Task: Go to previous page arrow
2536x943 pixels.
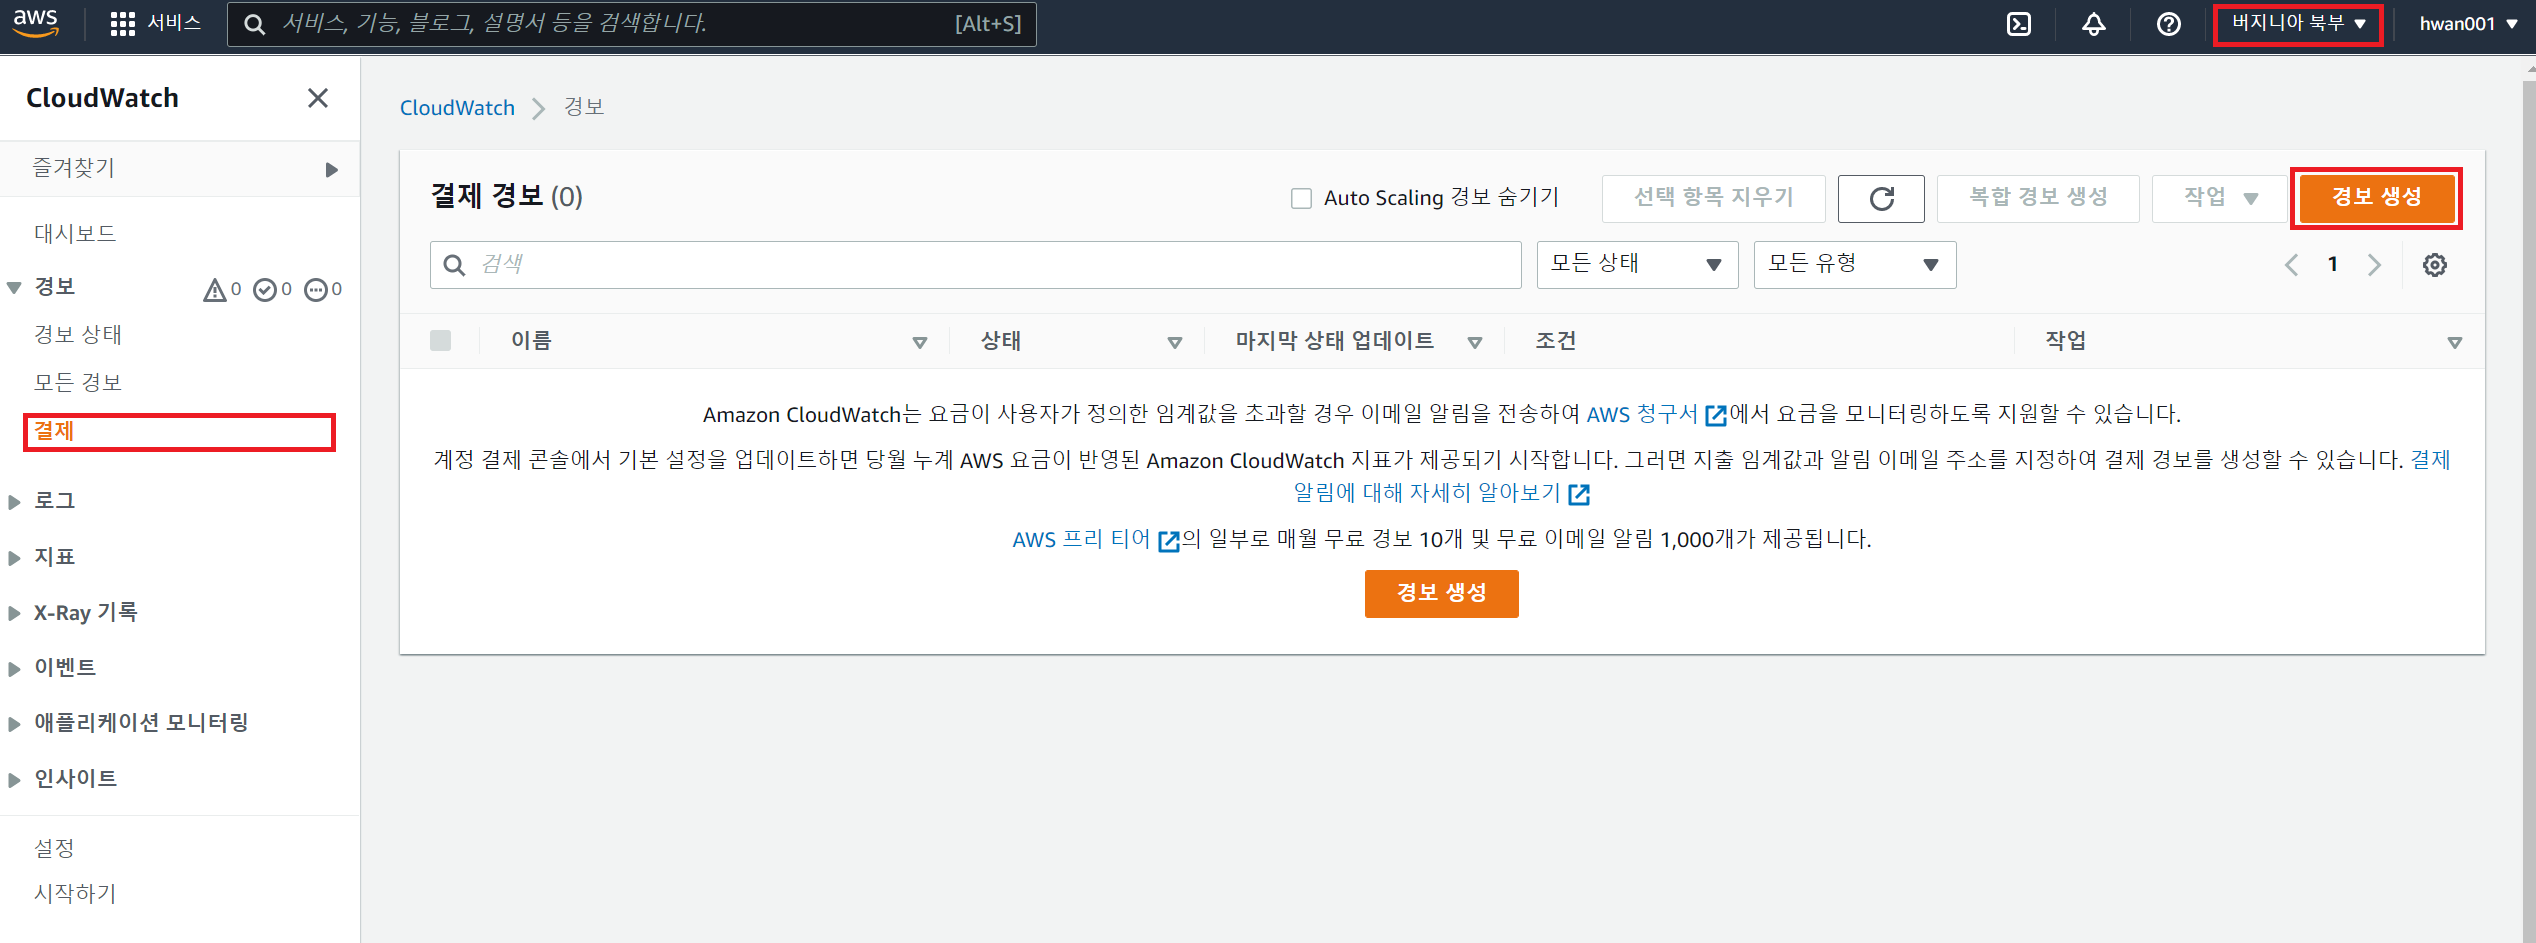Action: [2292, 265]
